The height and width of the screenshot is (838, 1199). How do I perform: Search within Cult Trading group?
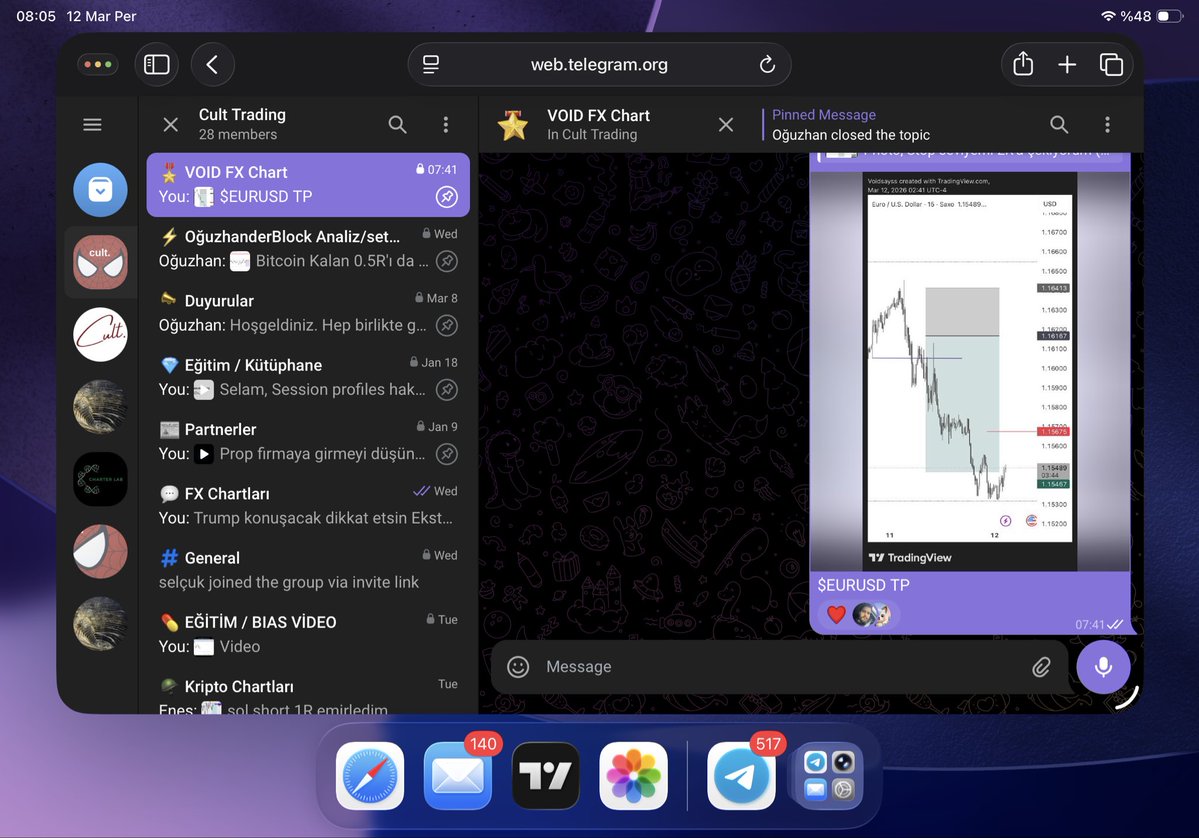[397, 125]
